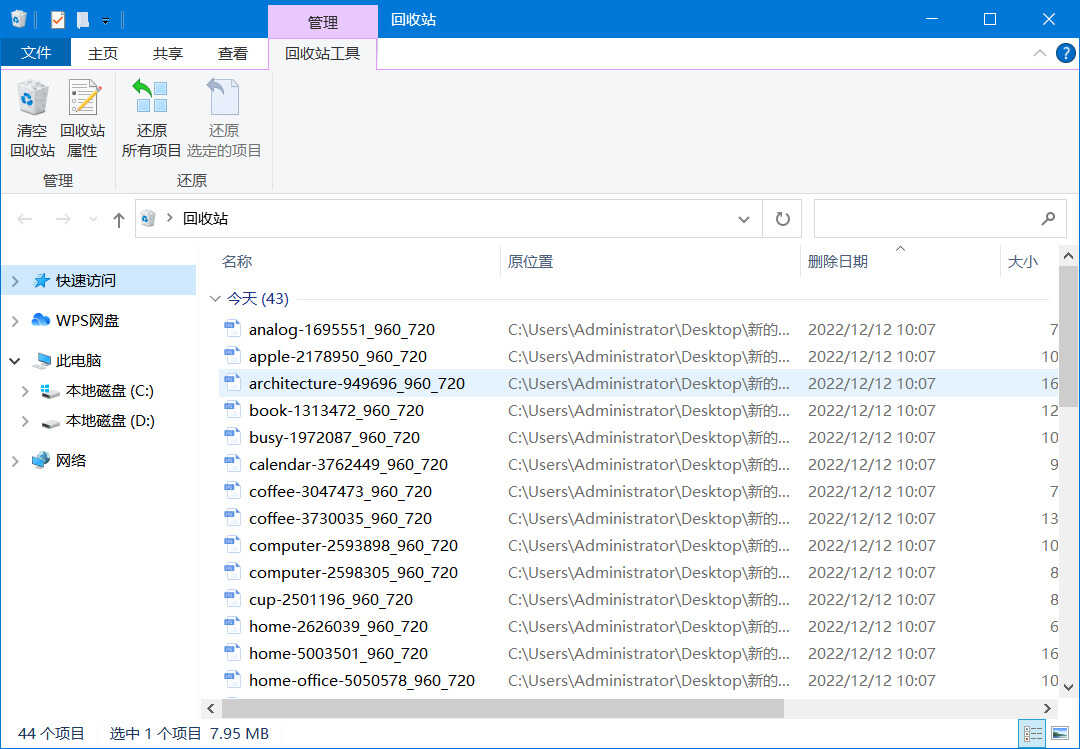Click the up-directory arrow in navigation bar
This screenshot has width=1080, height=749.
click(x=119, y=219)
